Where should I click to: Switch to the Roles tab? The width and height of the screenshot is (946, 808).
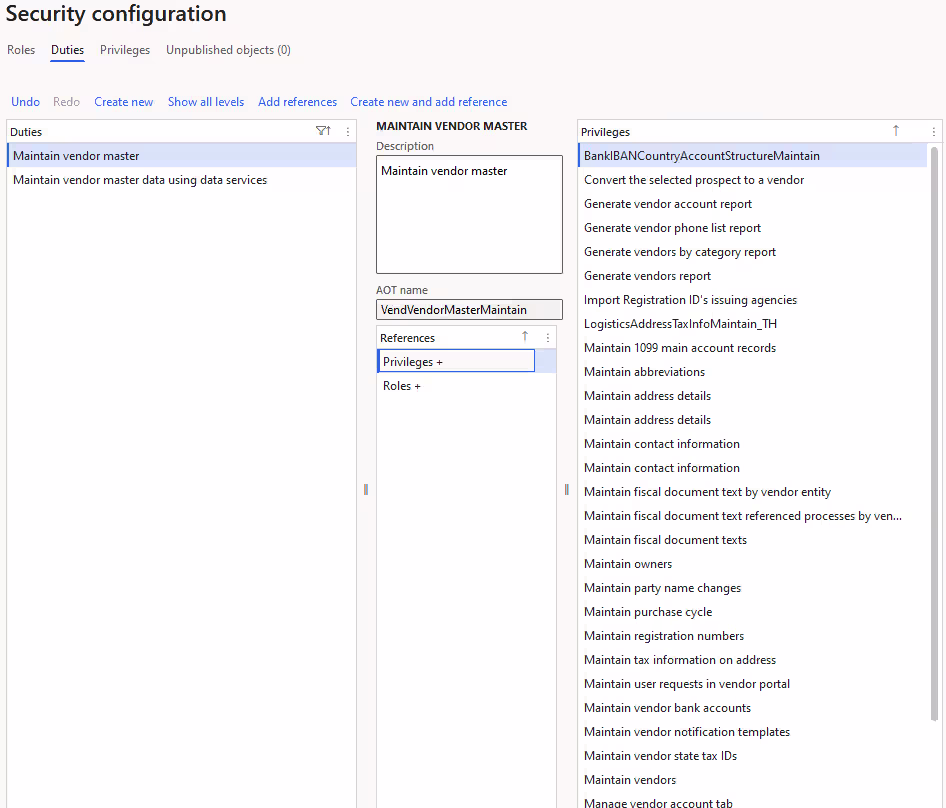click(21, 50)
